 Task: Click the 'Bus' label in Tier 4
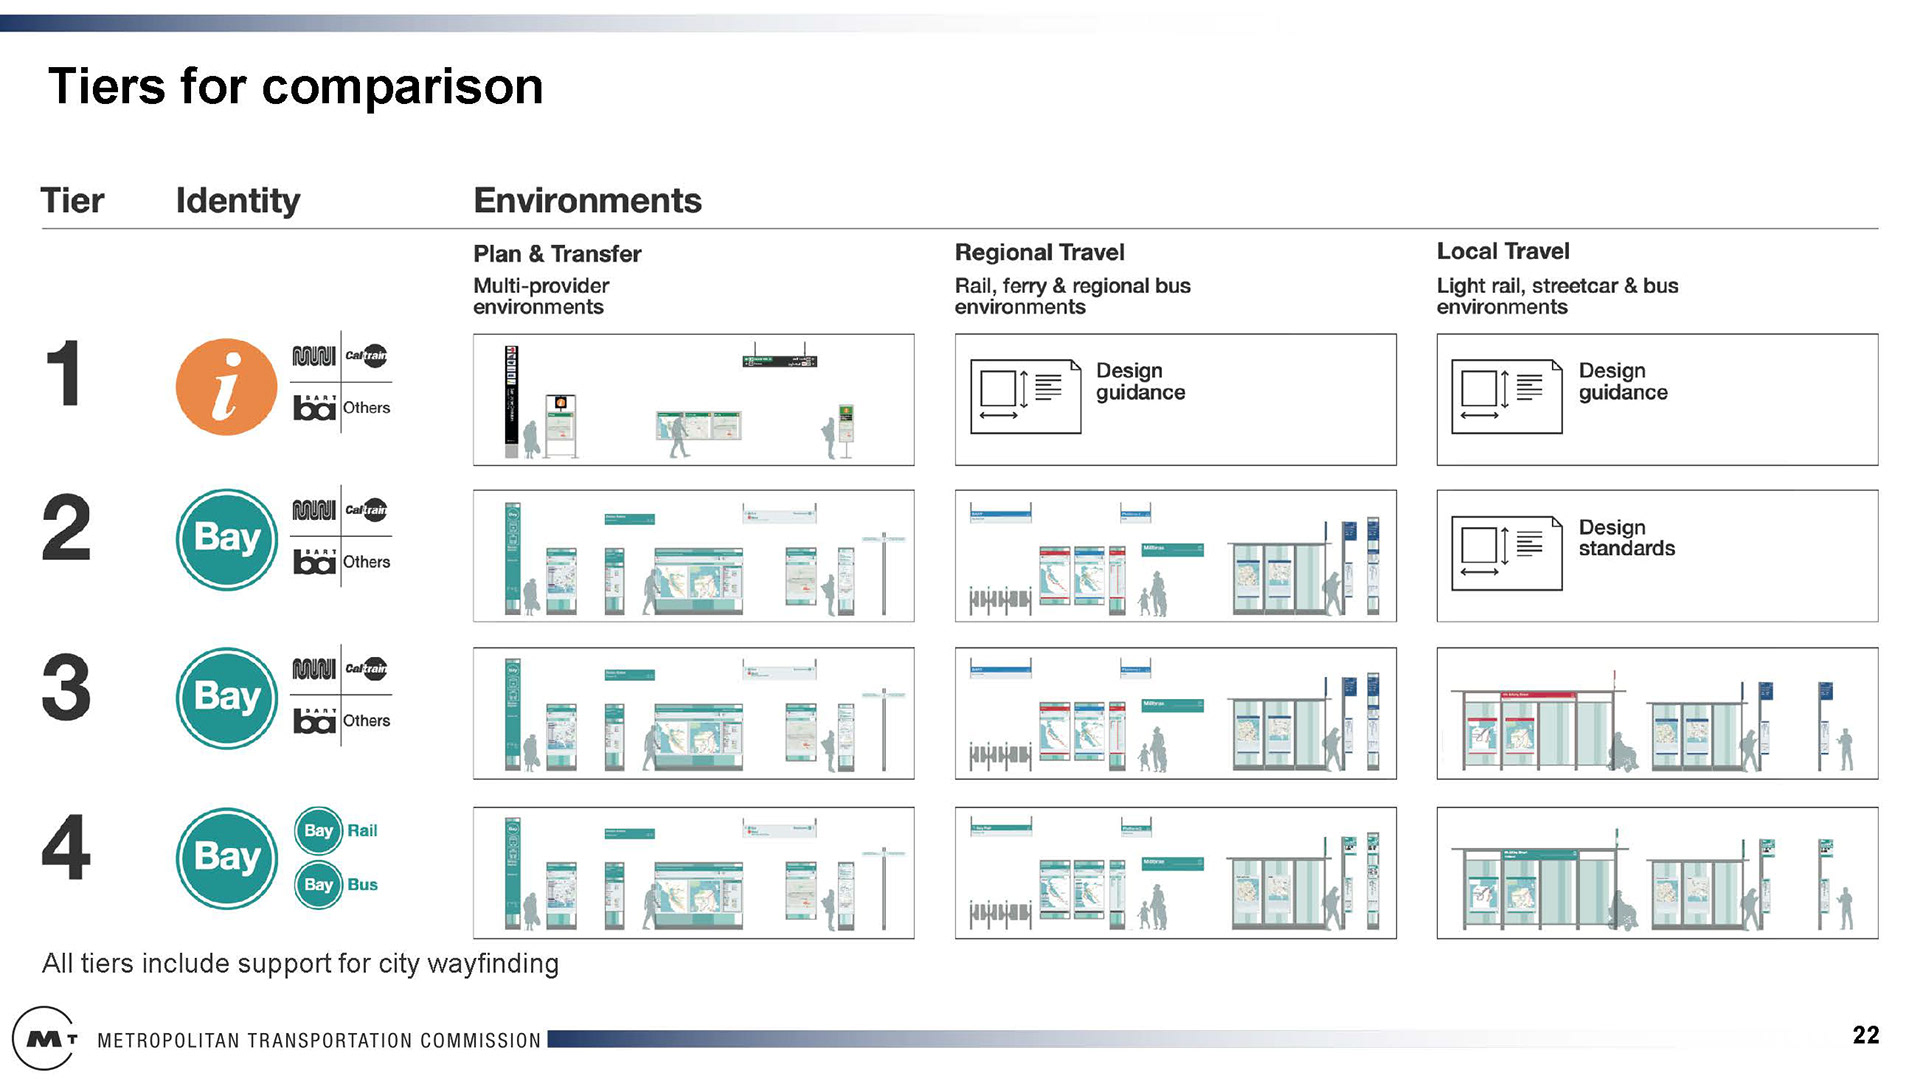click(x=362, y=885)
